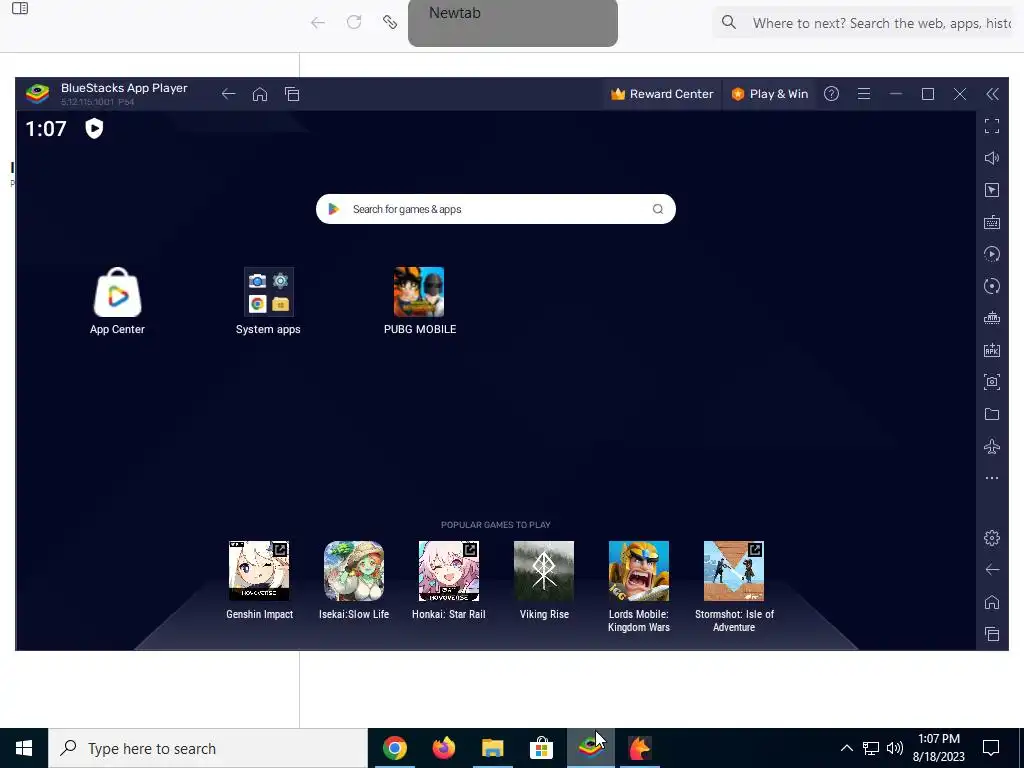Open the volume control in sidebar
This screenshot has width=1024, height=768.
(992, 158)
